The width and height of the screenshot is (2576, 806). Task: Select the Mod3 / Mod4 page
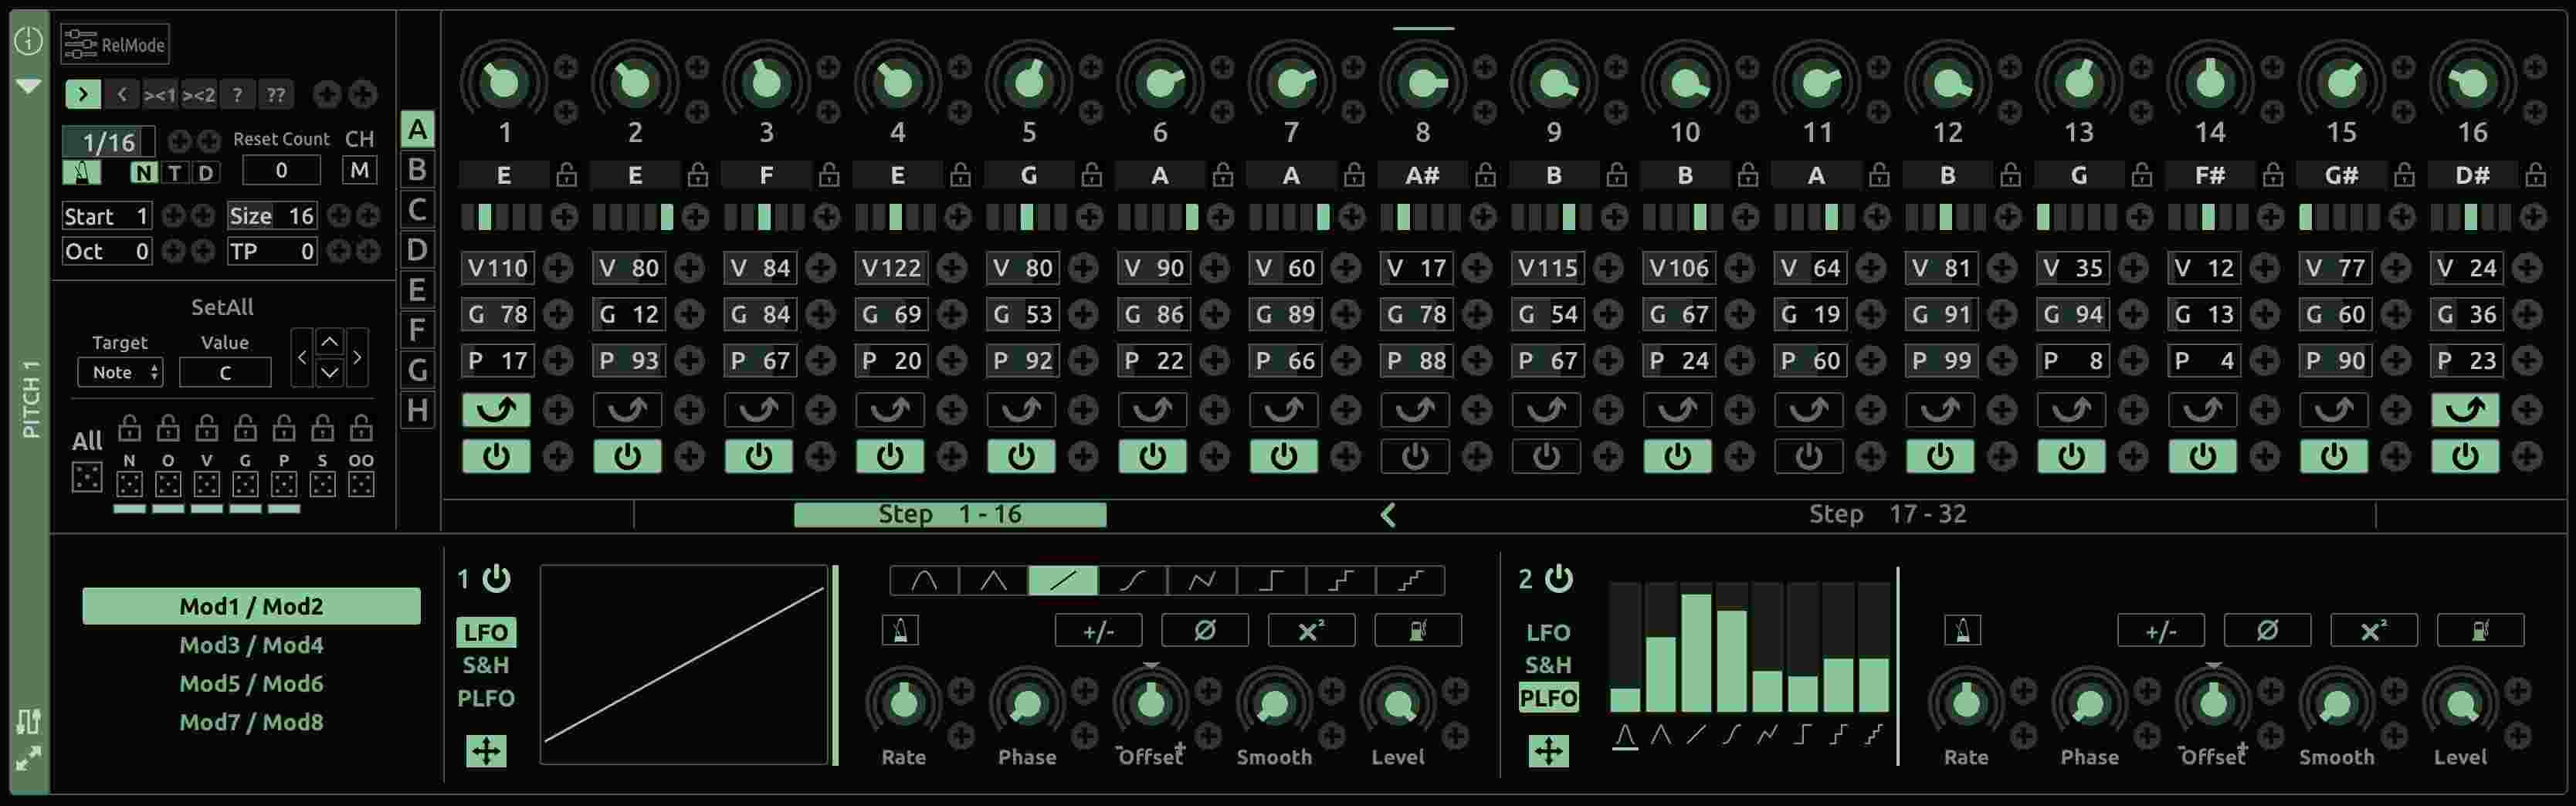(251, 645)
